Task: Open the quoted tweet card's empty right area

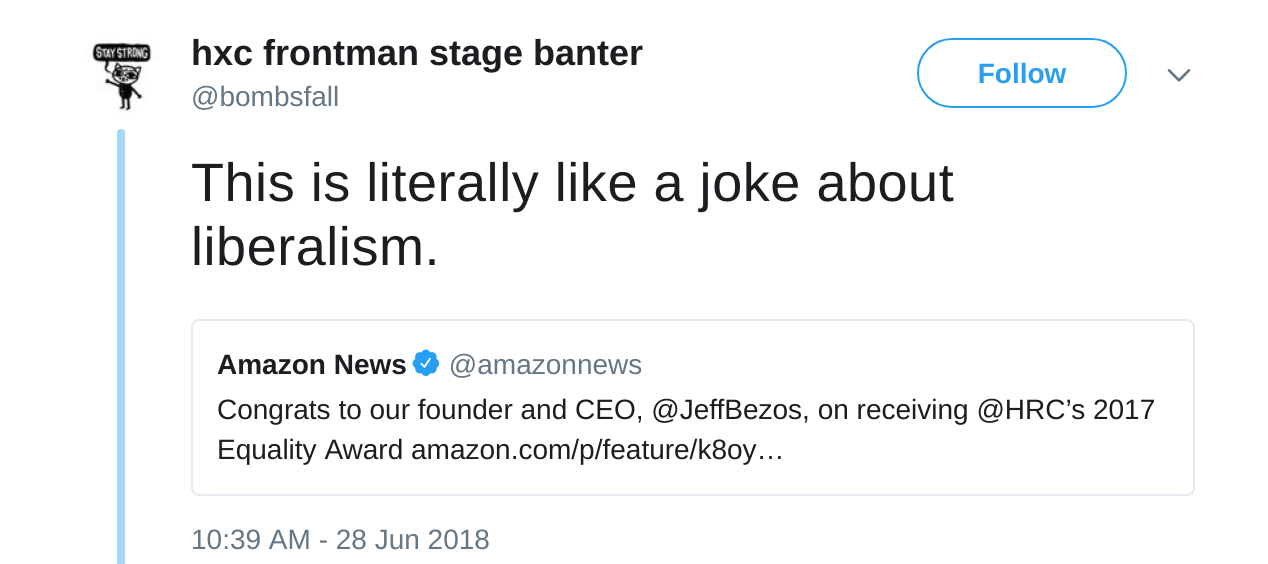Action: point(1000,455)
